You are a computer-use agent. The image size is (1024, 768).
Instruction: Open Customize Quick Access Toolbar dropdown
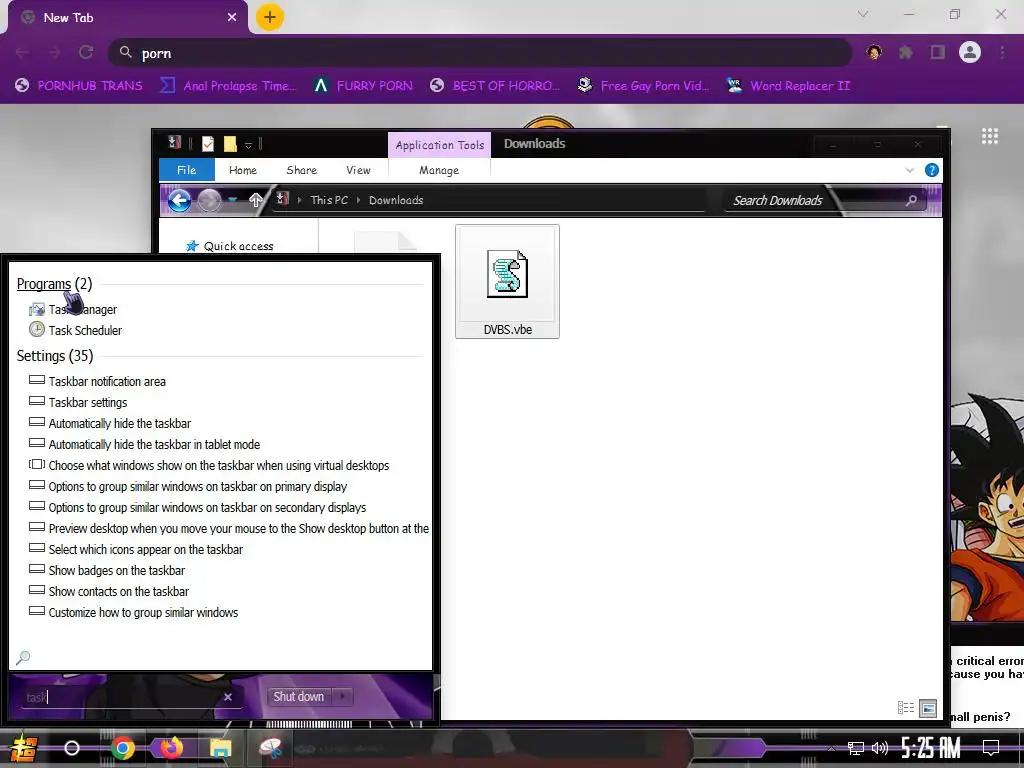click(x=248, y=144)
